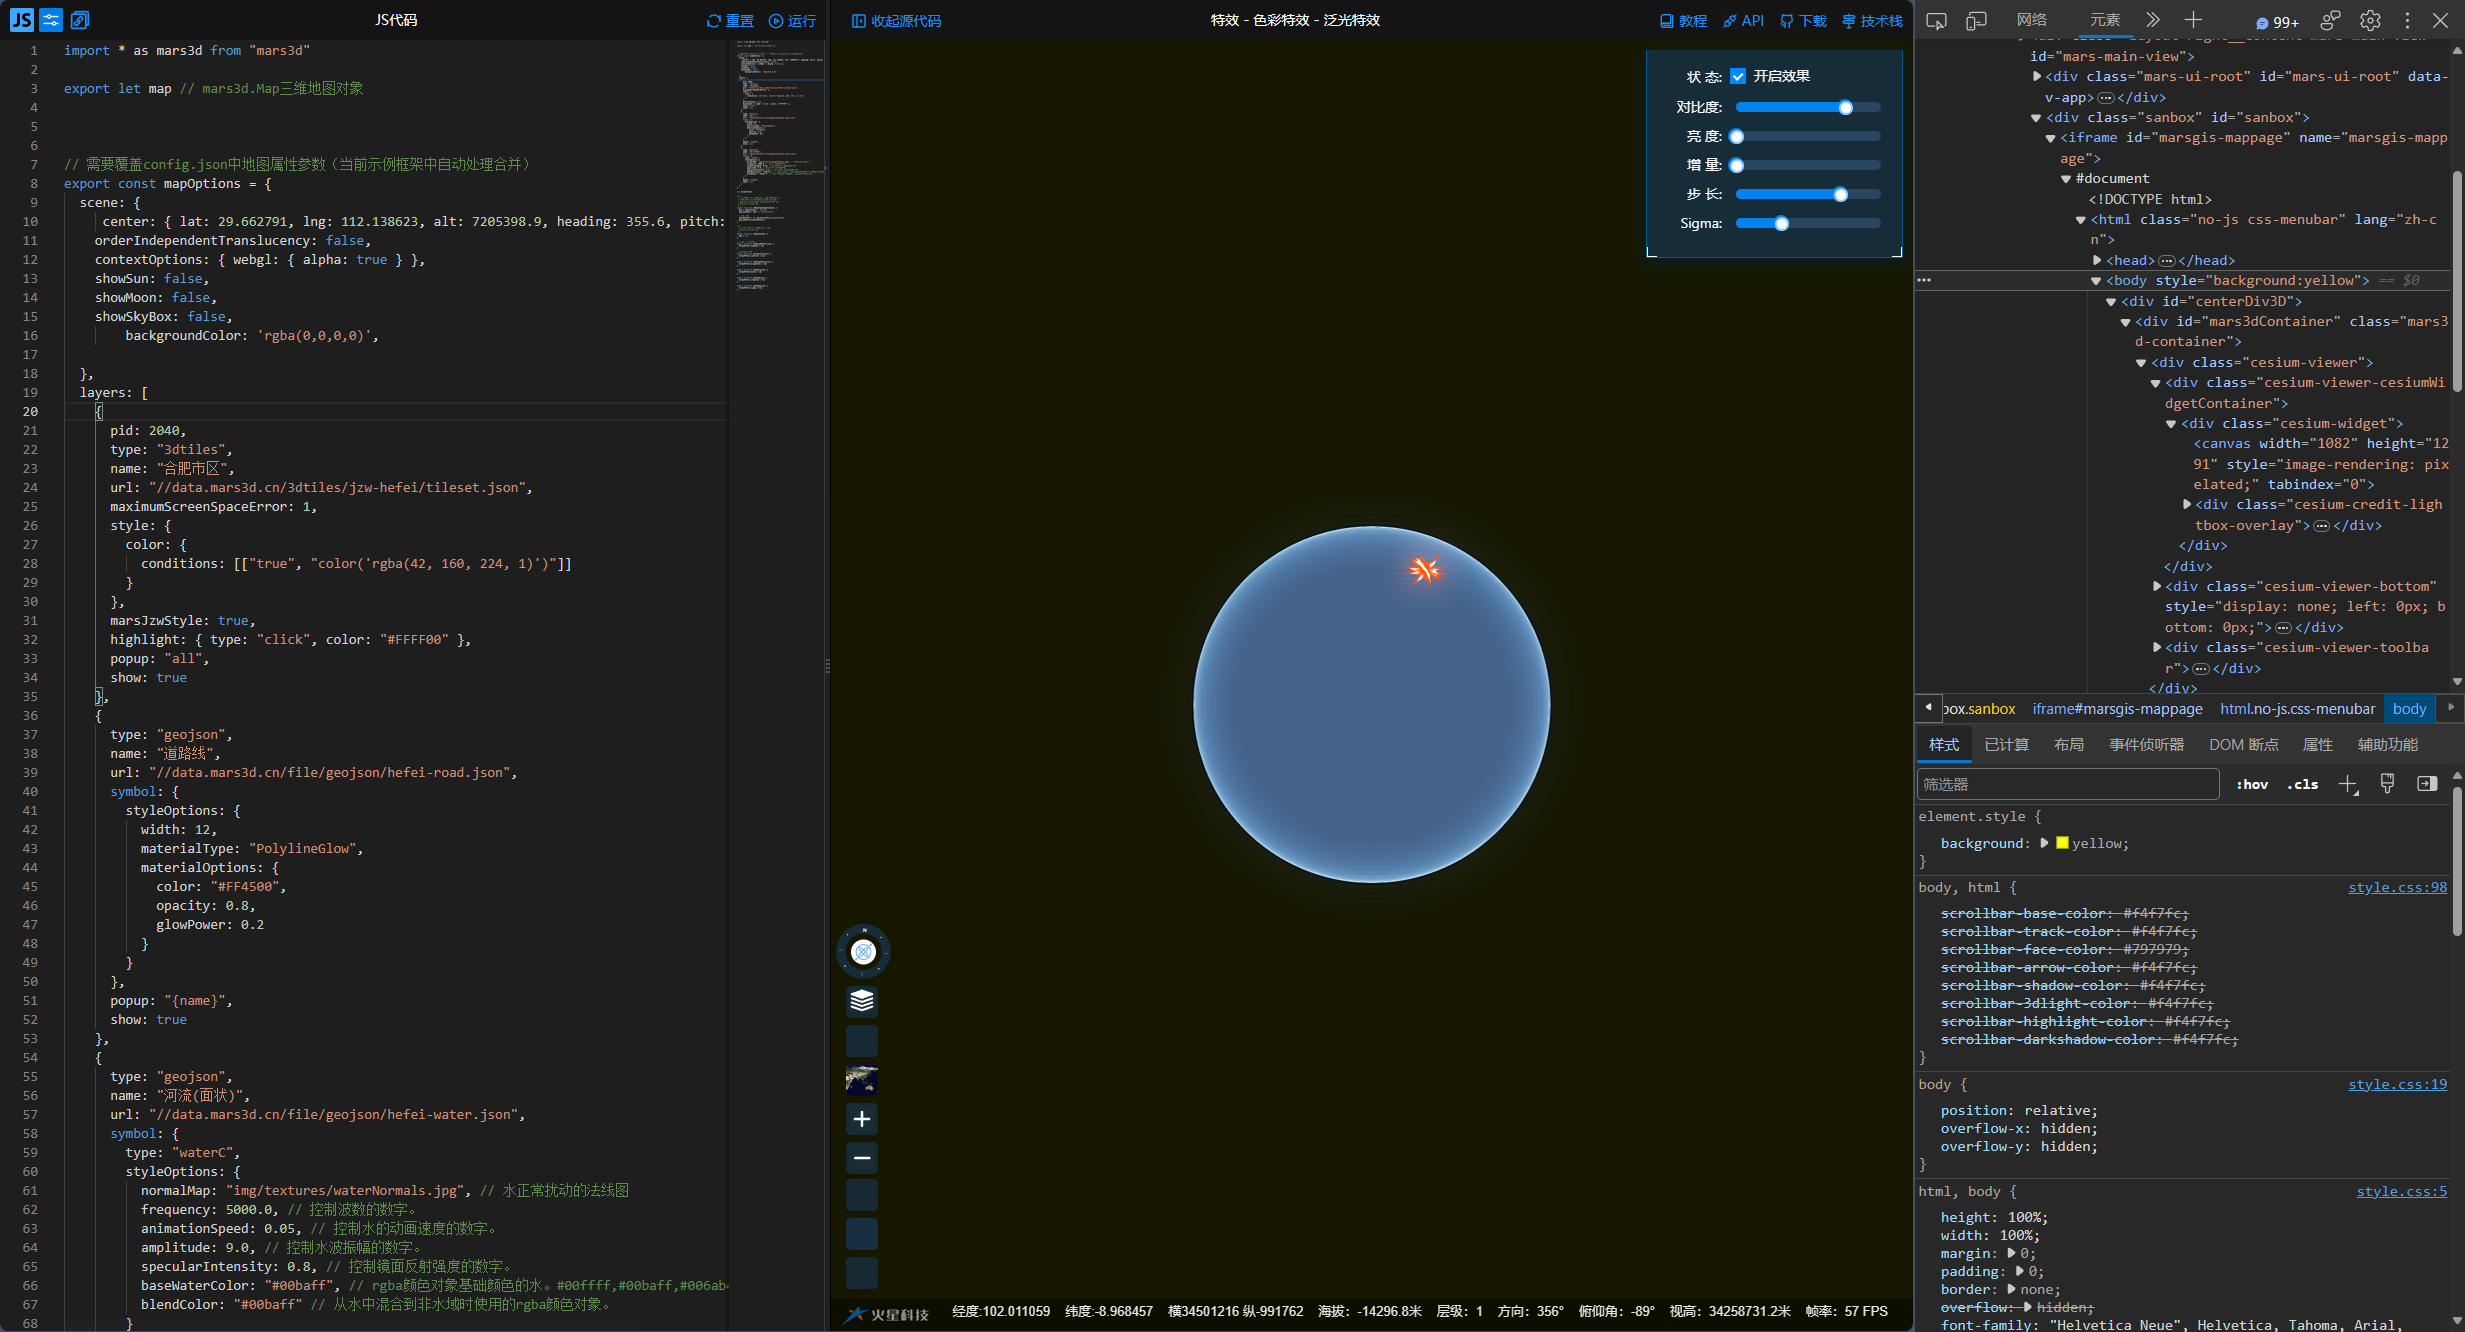Focus the 筛选器 styles filter field
This screenshot has width=2465, height=1332.
(x=2067, y=784)
